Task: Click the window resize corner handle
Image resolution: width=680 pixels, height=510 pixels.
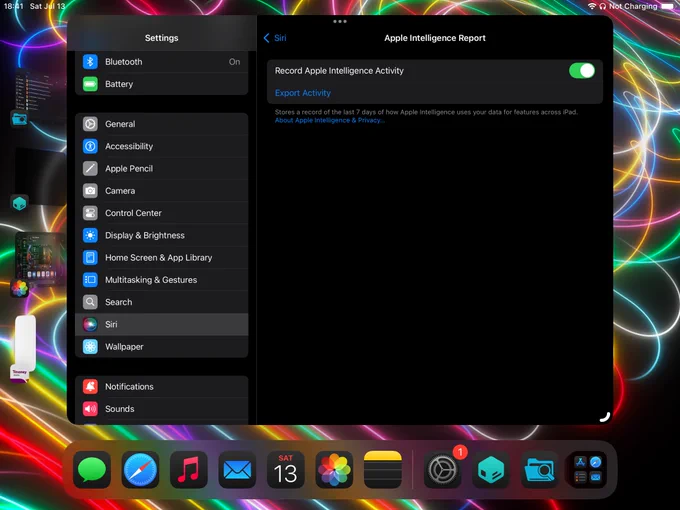Action: click(605, 417)
